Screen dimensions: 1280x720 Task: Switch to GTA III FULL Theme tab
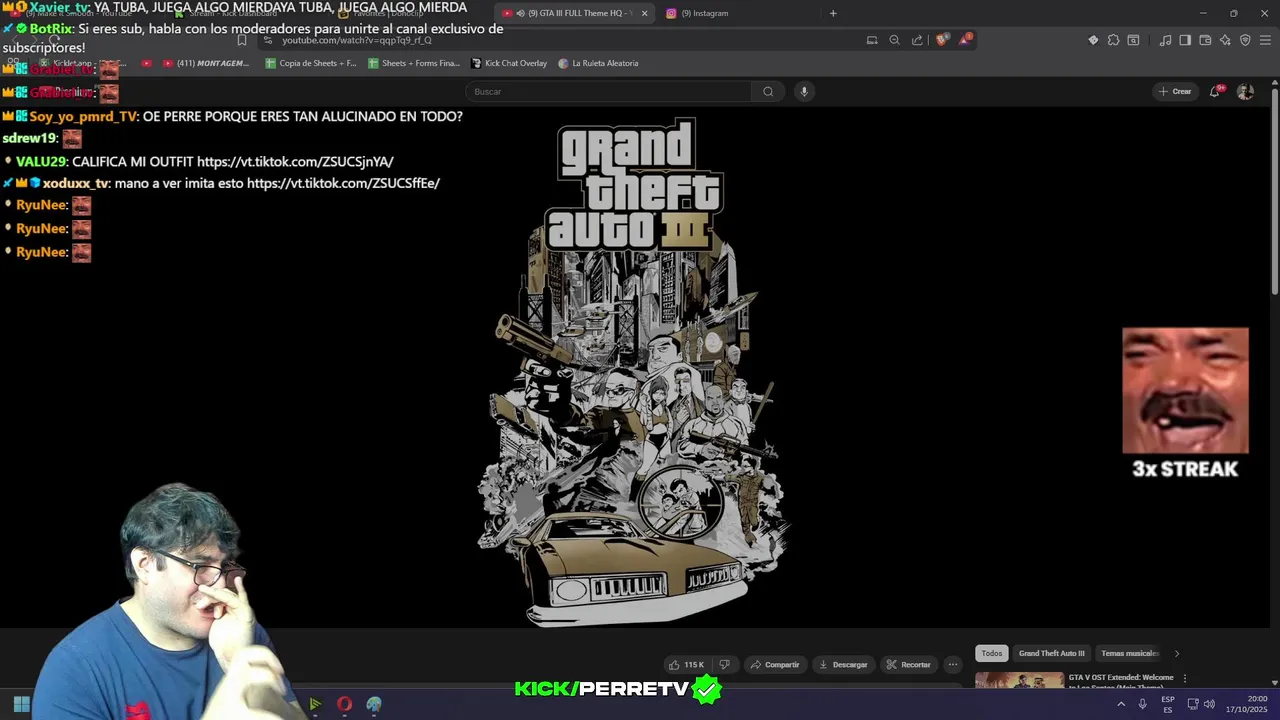pyautogui.click(x=573, y=13)
